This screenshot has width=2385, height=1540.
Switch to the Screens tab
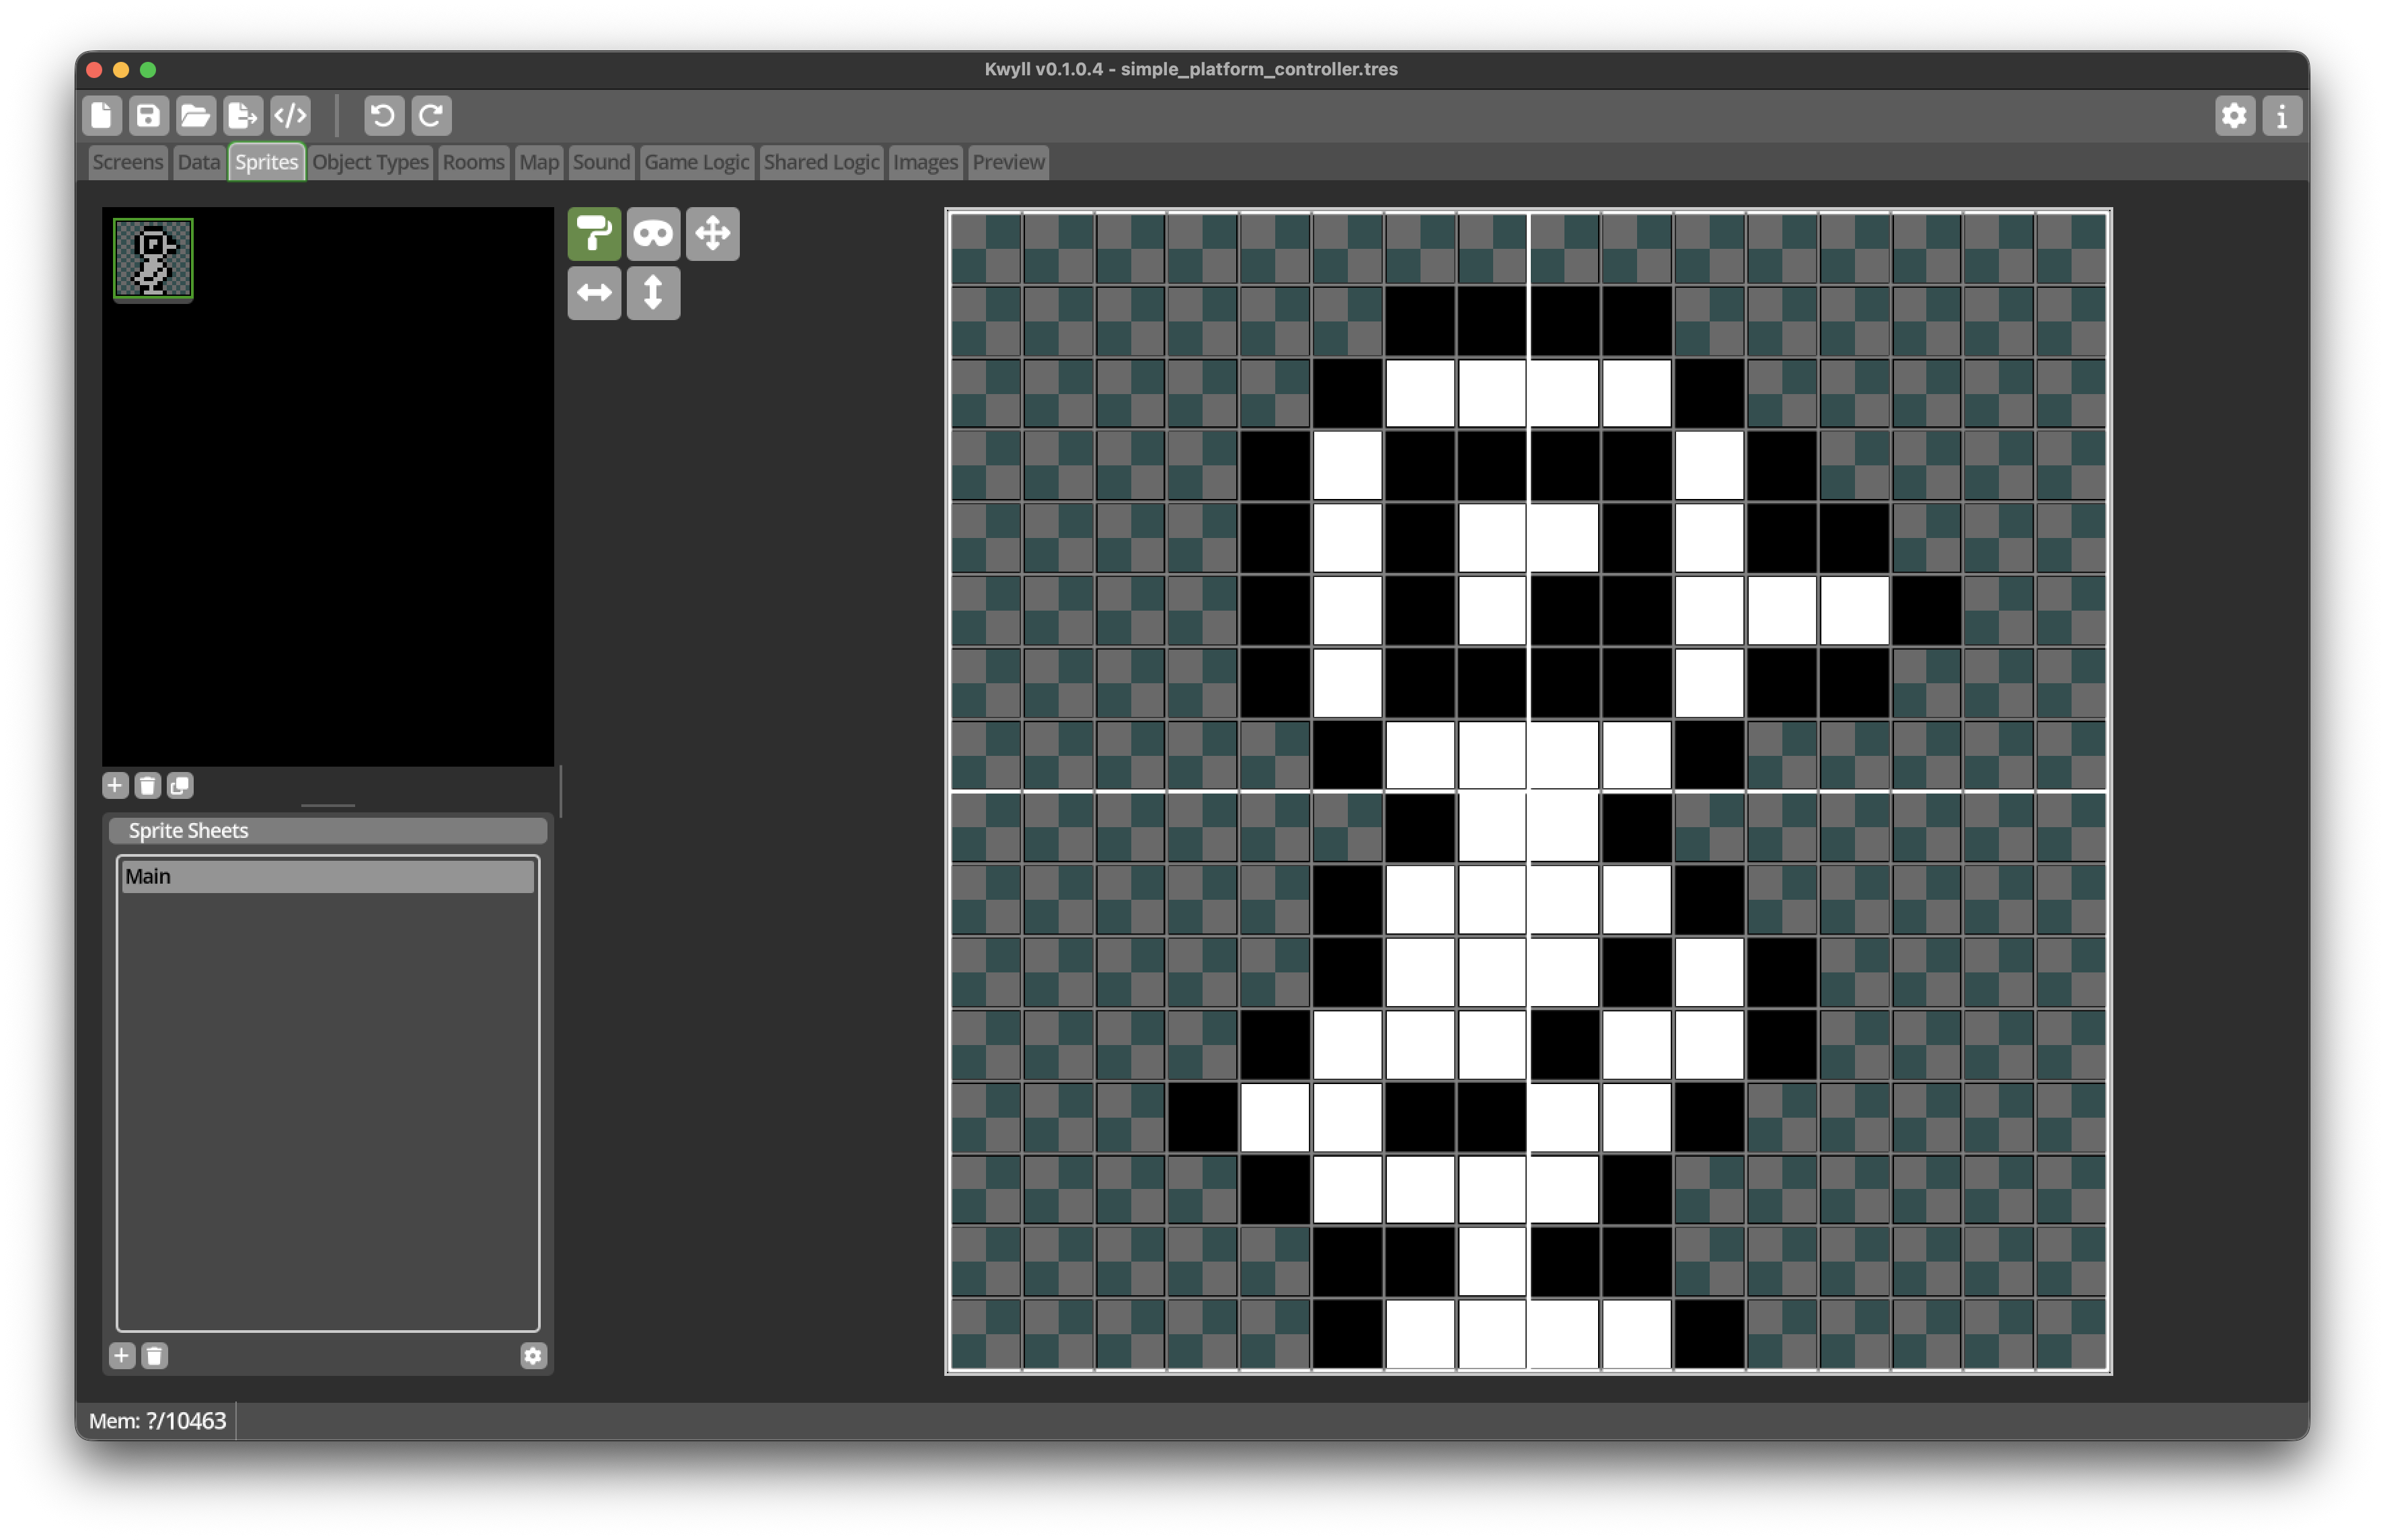pyautogui.click(x=127, y=162)
